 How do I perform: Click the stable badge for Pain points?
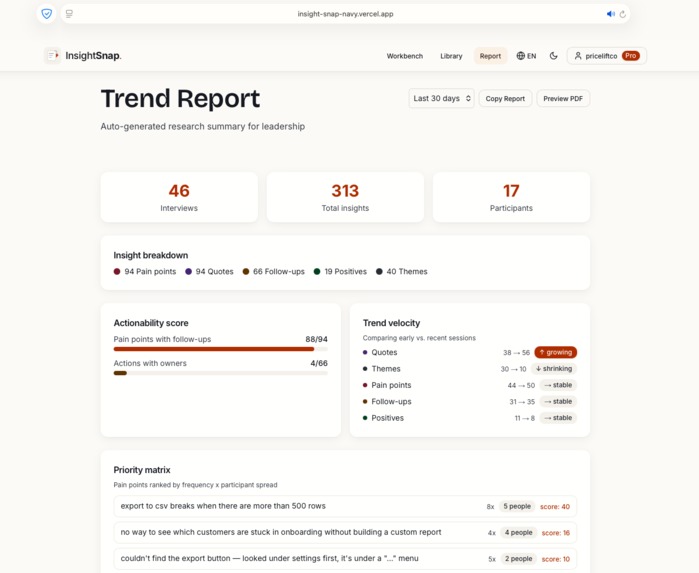[558, 385]
